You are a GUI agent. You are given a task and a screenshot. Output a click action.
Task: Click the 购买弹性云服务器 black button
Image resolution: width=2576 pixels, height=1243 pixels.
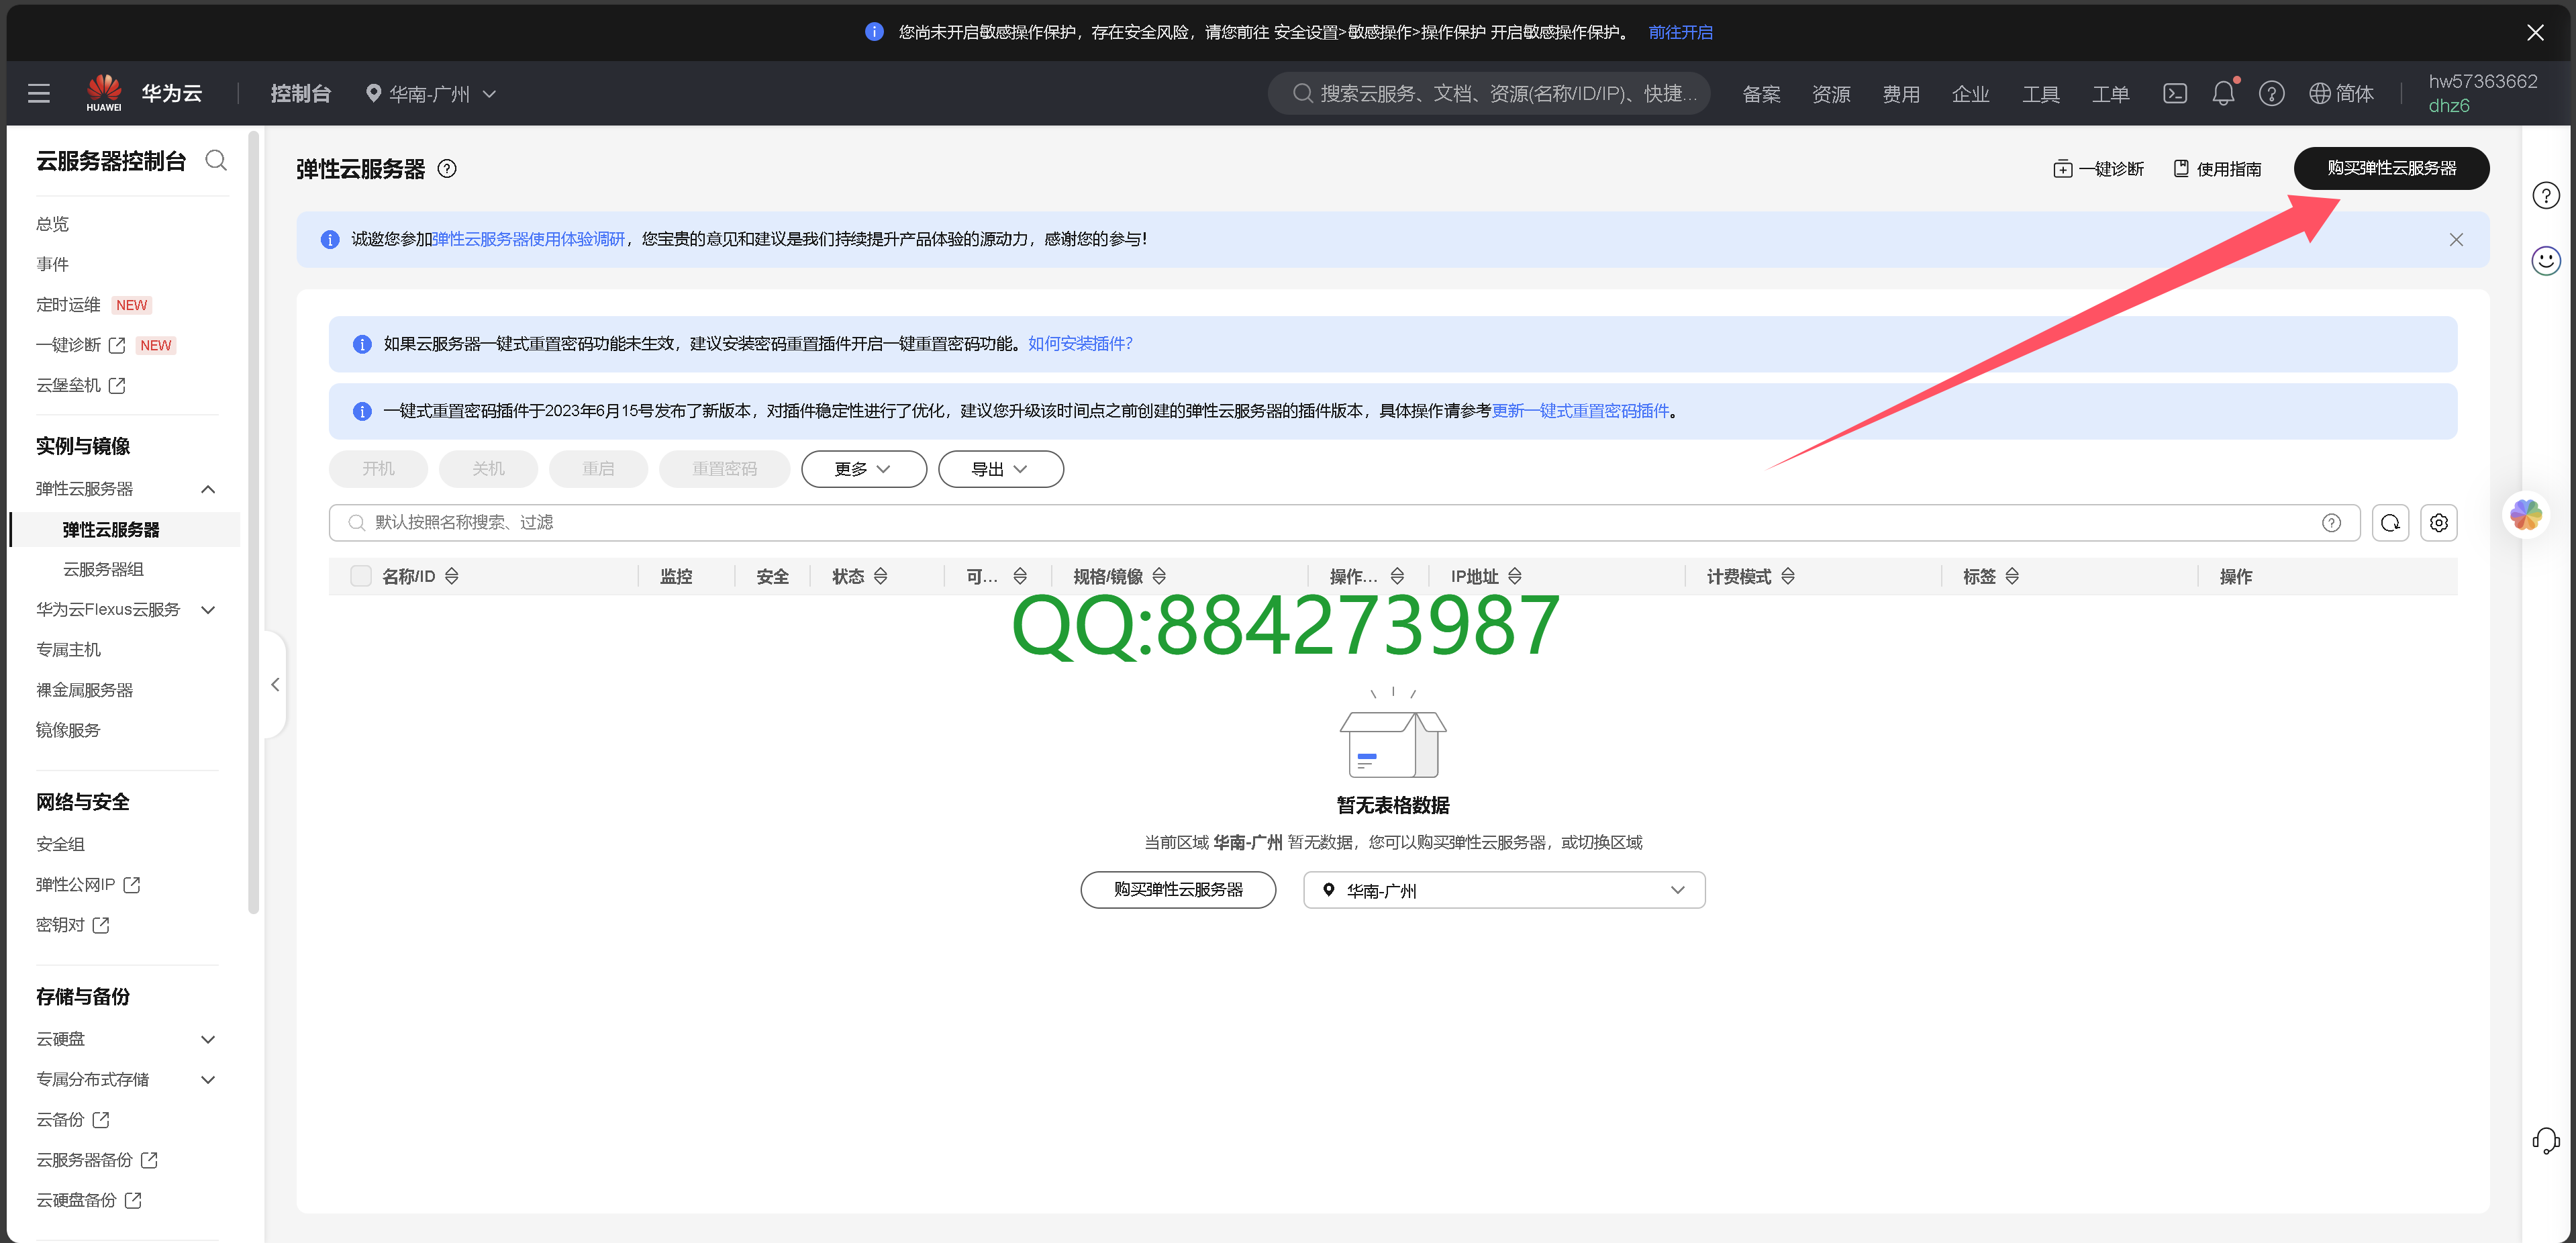click(x=2391, y=168)
